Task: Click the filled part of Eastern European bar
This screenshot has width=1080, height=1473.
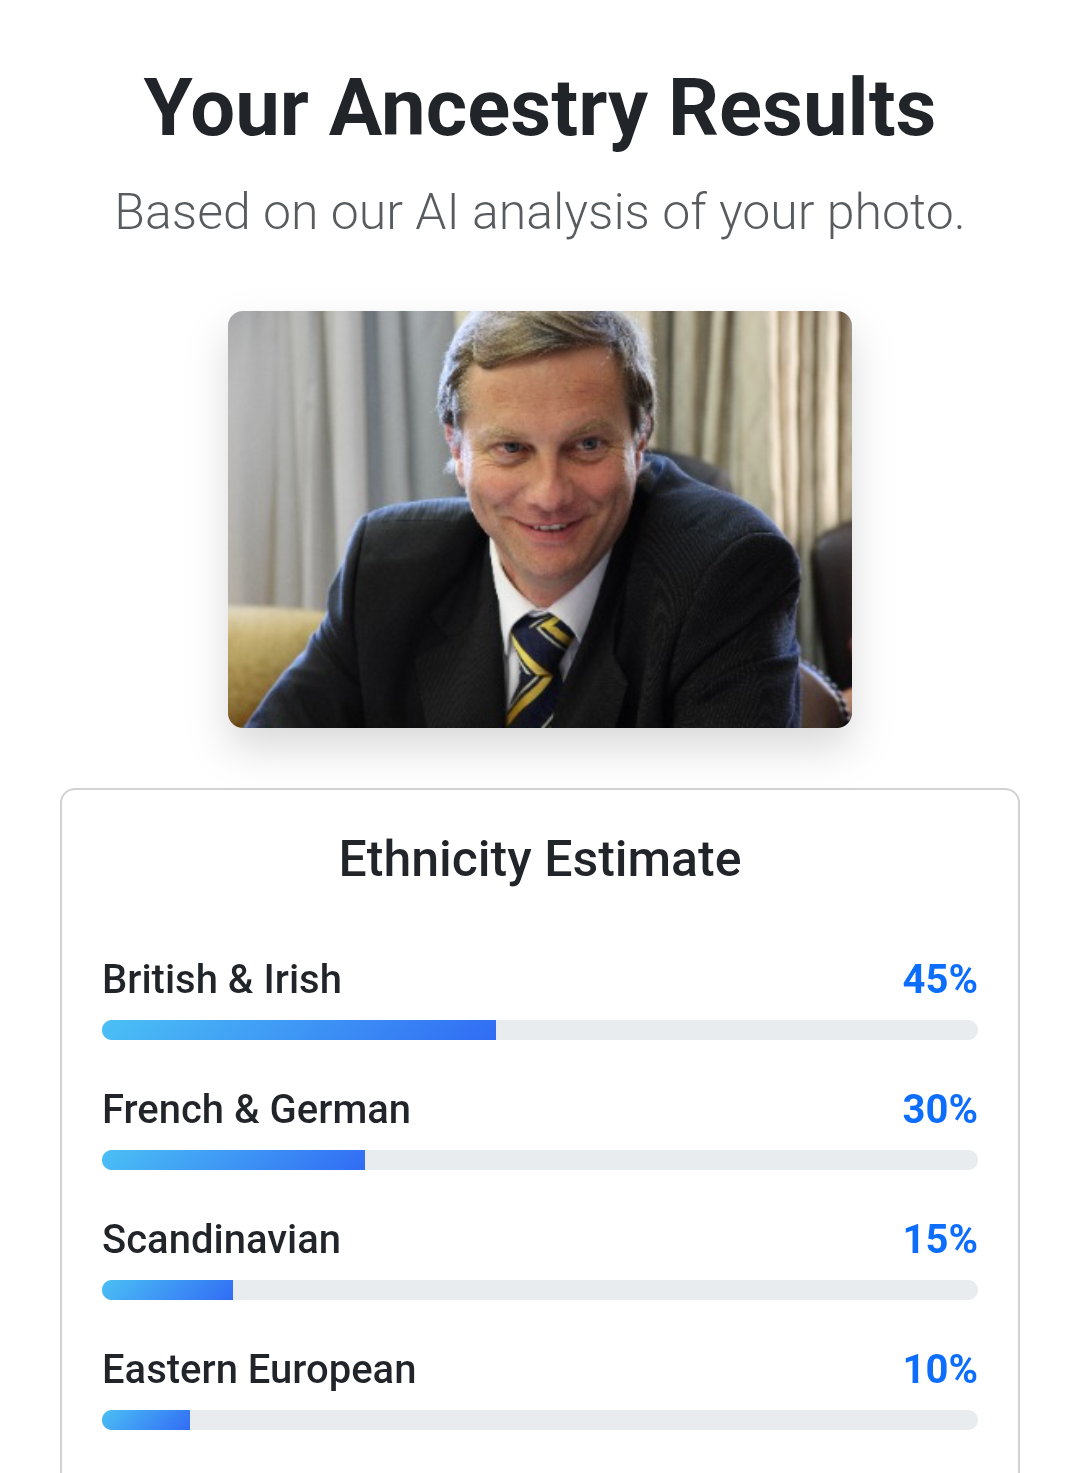Action: 147,1420
